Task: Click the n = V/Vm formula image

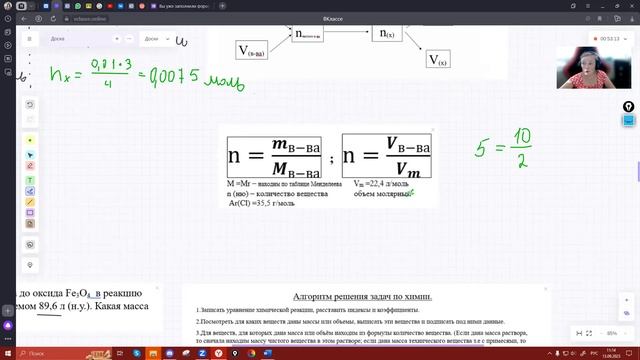Action: 387,156
